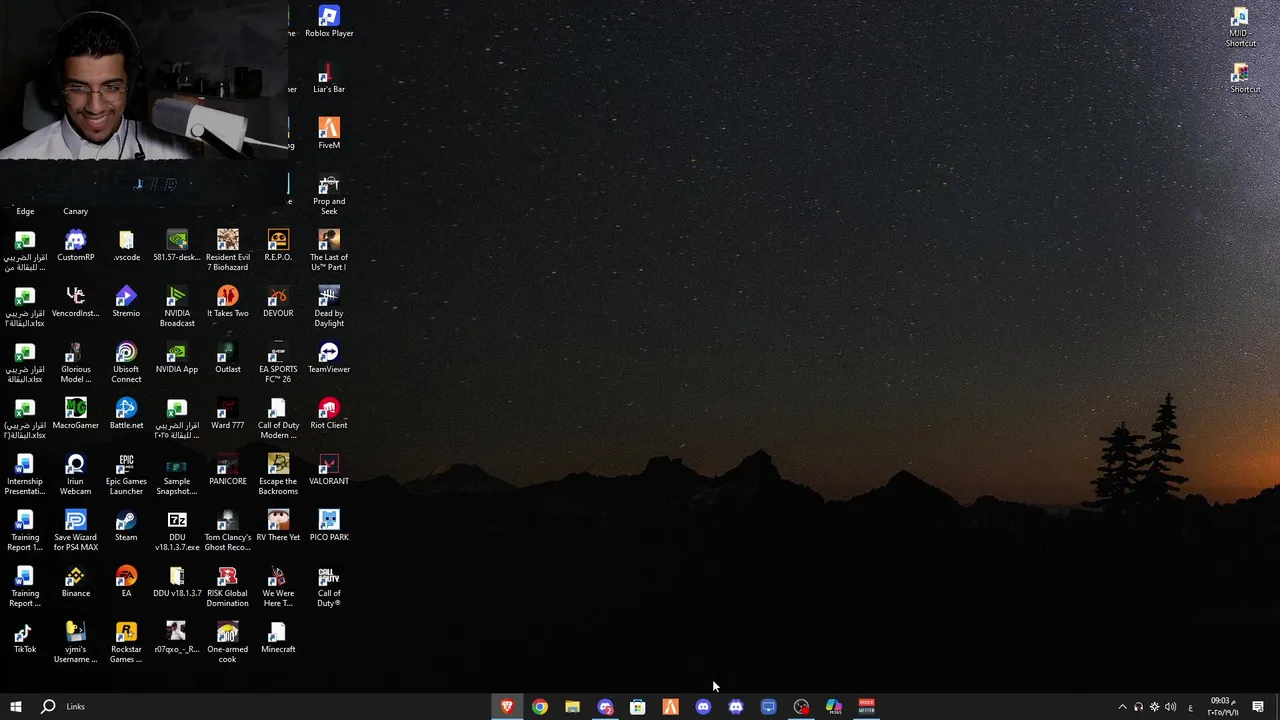Viewport: 1280px width, 720px height.
Task: Open the Windows Start menu
Action: pyautogui.click(x=15, y=707)
